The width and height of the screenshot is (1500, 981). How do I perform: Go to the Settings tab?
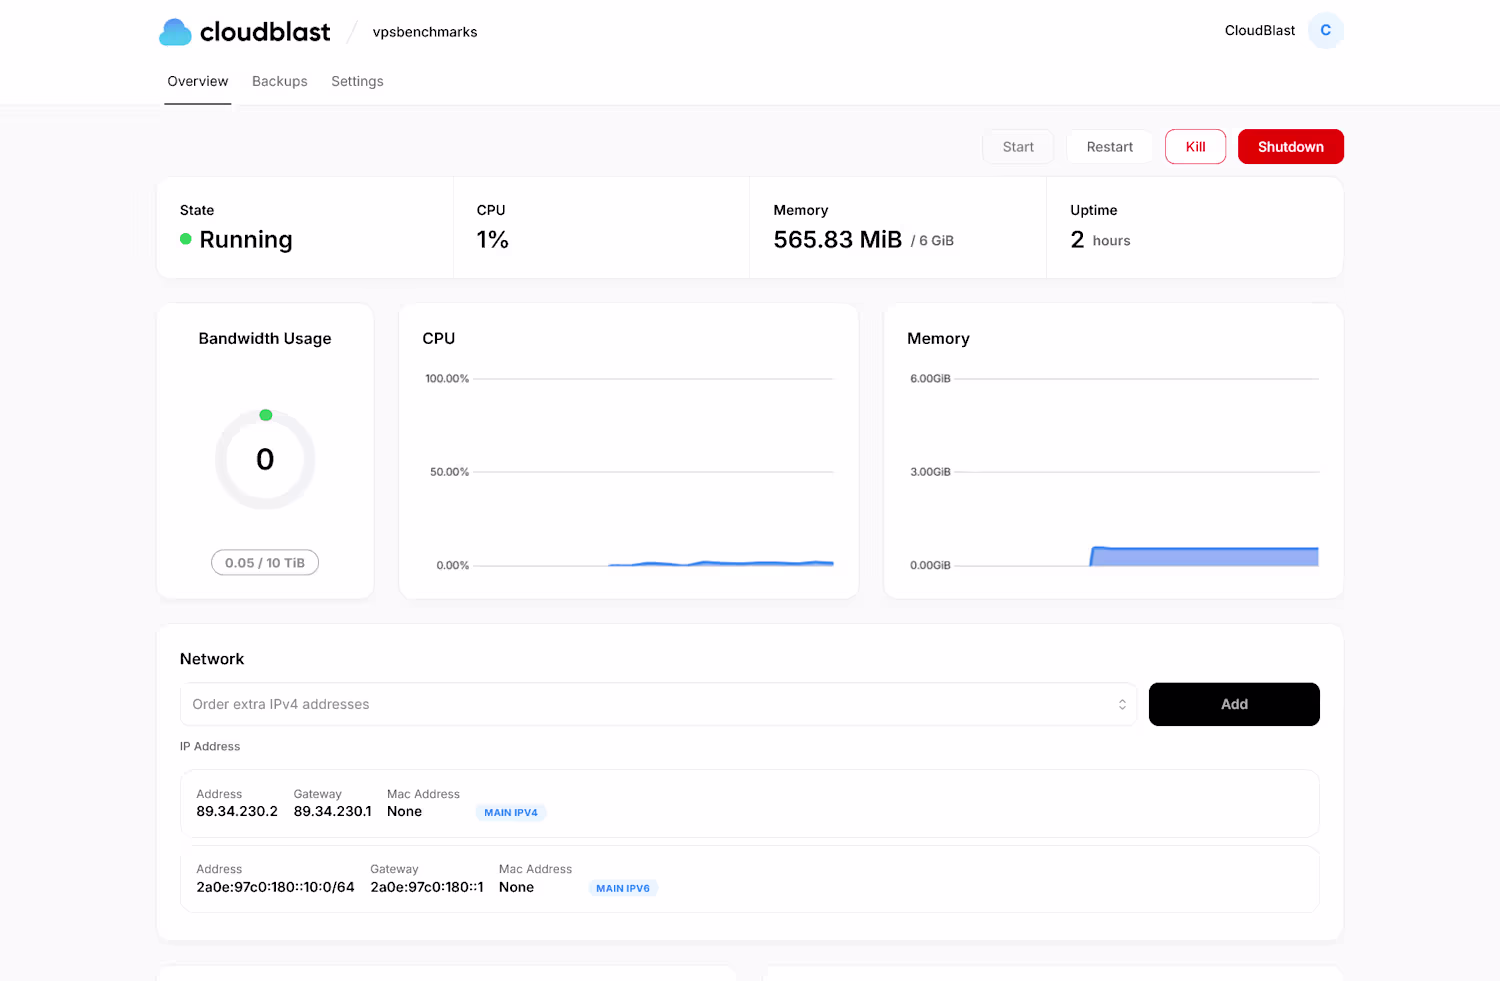[x=357, y=81]
